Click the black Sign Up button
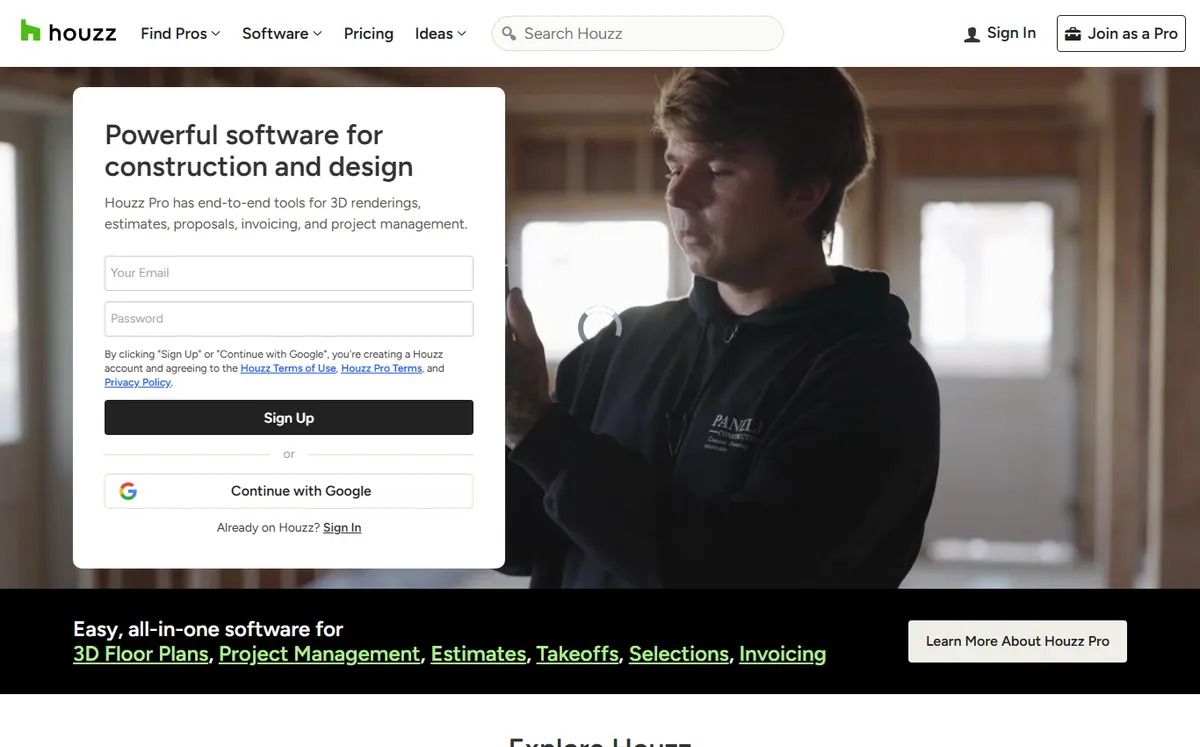 click(x=289, y=418)
